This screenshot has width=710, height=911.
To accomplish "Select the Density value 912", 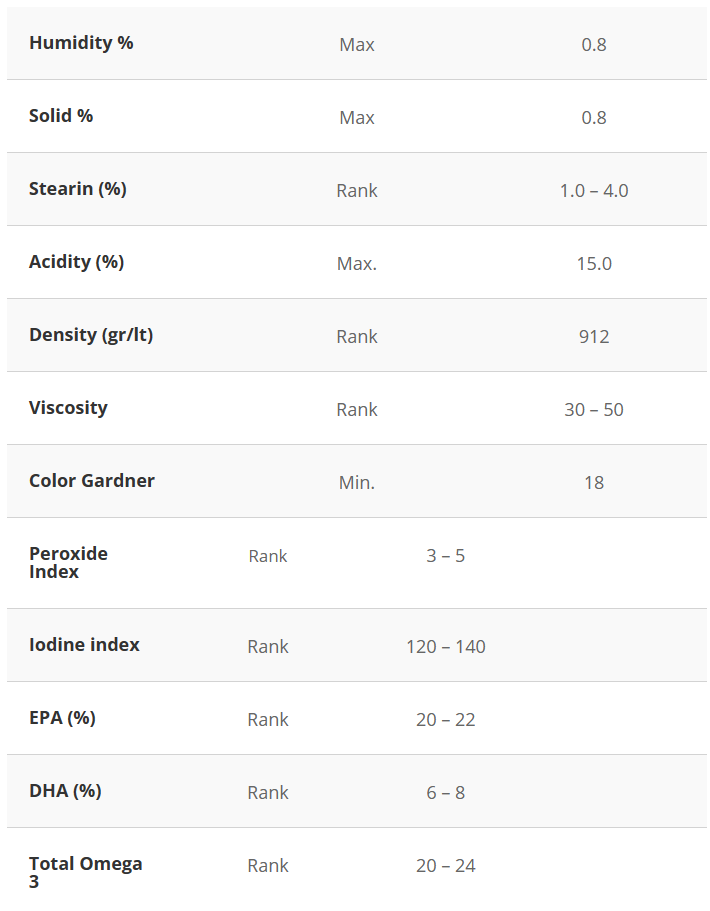I will (x=594, y=337).
